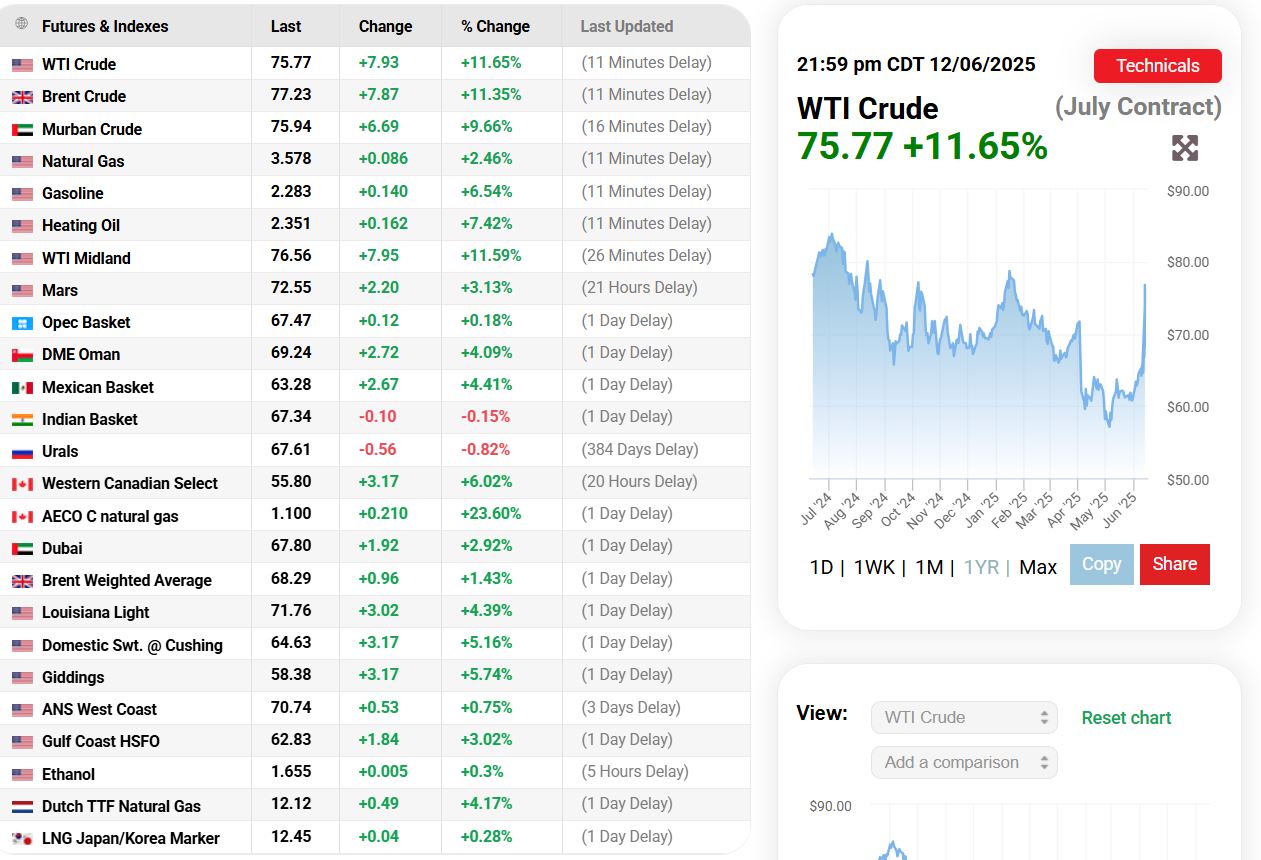1261x860 pixels.
Task: Click the (26 Minutes Delay) WTI Midland note
Action: [647, 255]
